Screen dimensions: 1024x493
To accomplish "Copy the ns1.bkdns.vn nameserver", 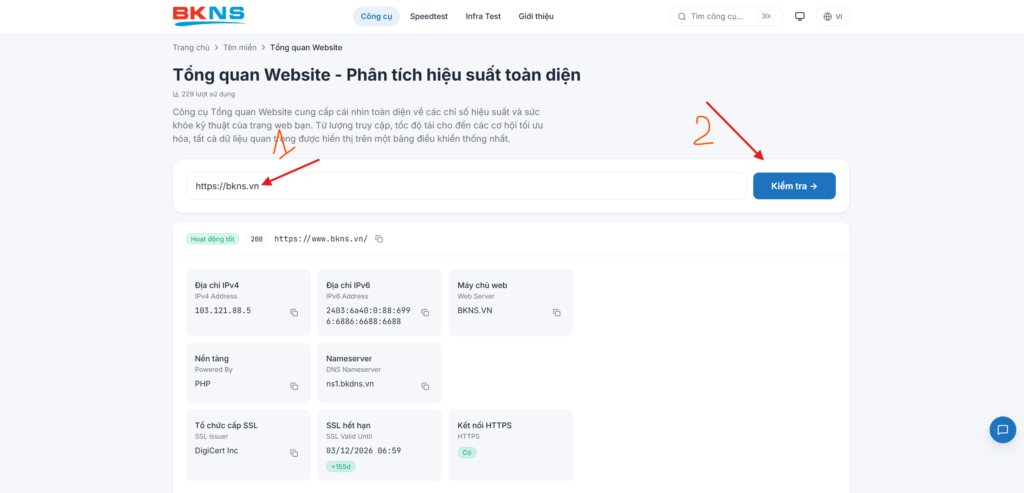I will [425, 387].
